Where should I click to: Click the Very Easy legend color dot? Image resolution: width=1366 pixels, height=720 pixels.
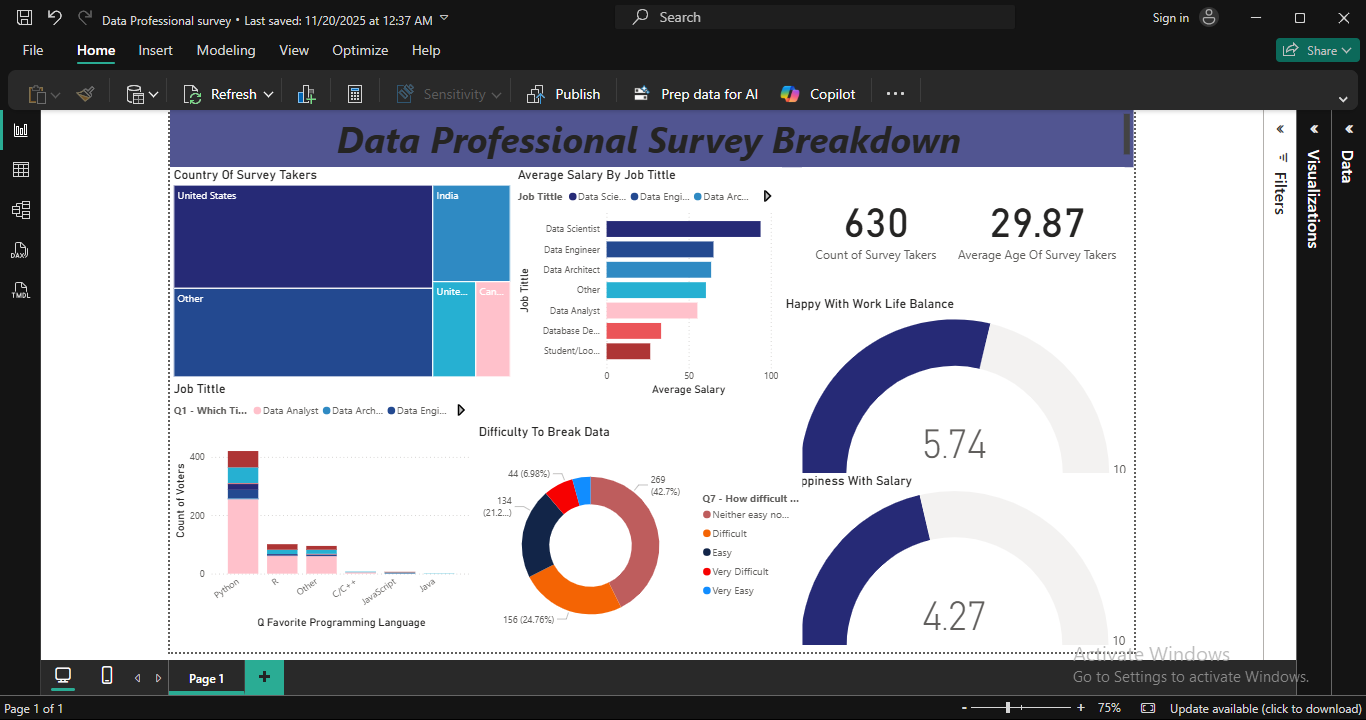707,591
